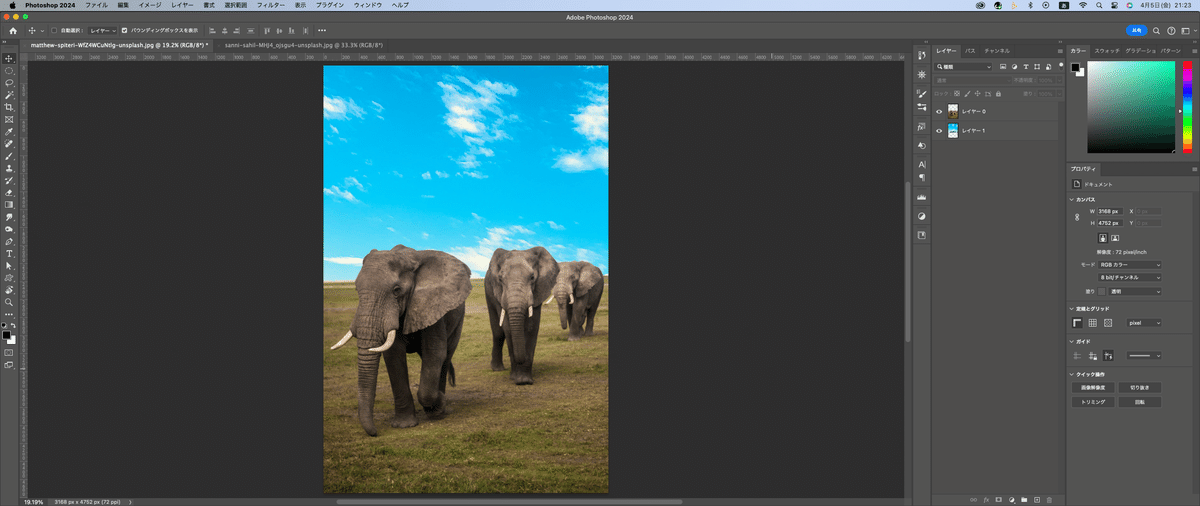This screenshot has width=1200, height=506.
Task: Click the add layer mask icon
Action: click(998, 498)
